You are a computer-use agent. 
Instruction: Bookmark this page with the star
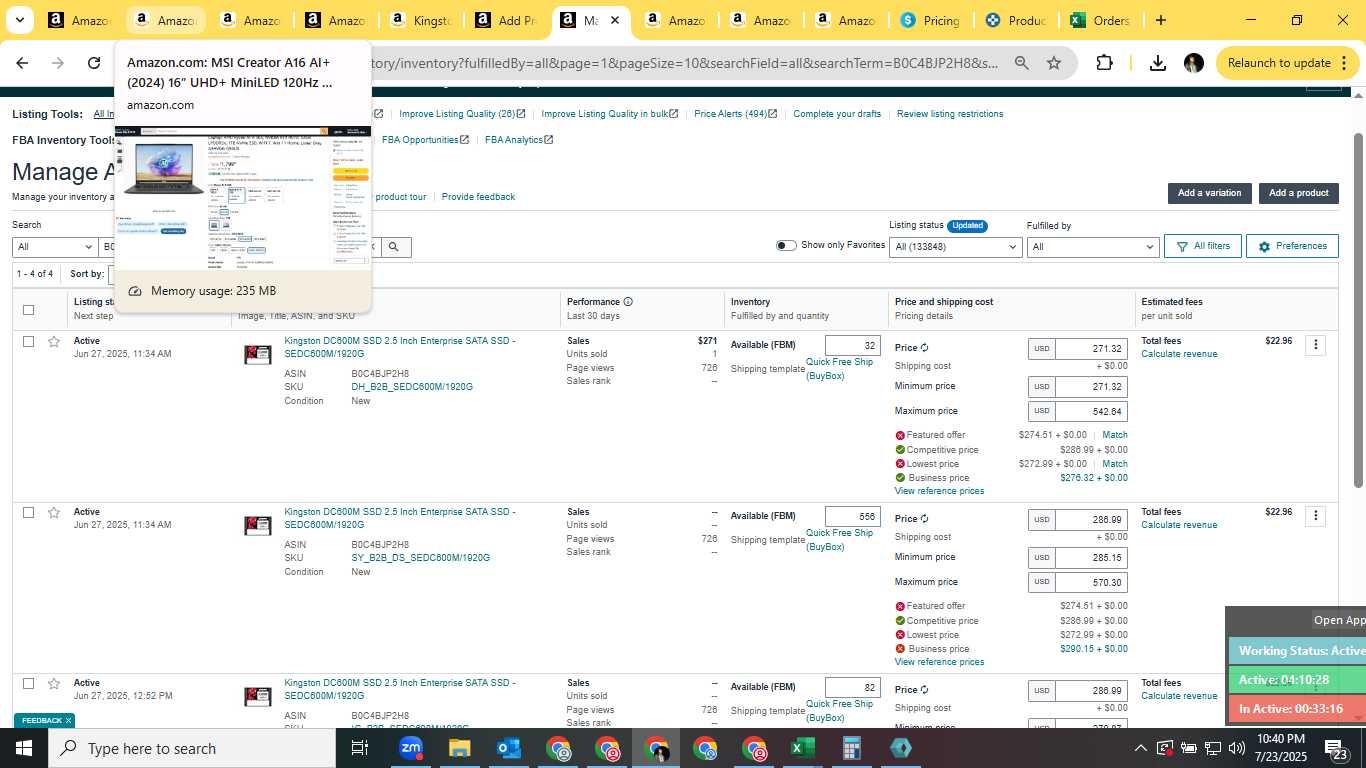click(x=1053, y=63)
